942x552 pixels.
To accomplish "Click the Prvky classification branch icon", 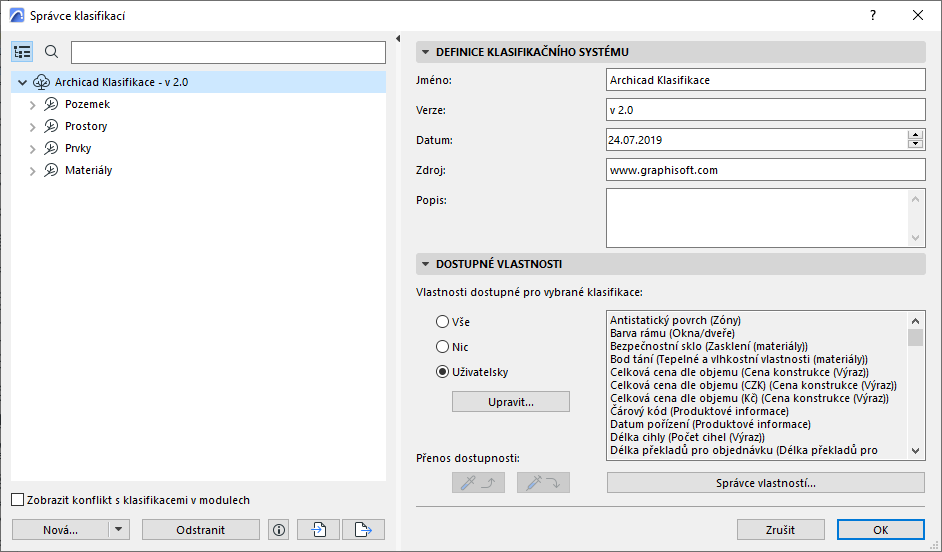I will click(x=51, y=148).
